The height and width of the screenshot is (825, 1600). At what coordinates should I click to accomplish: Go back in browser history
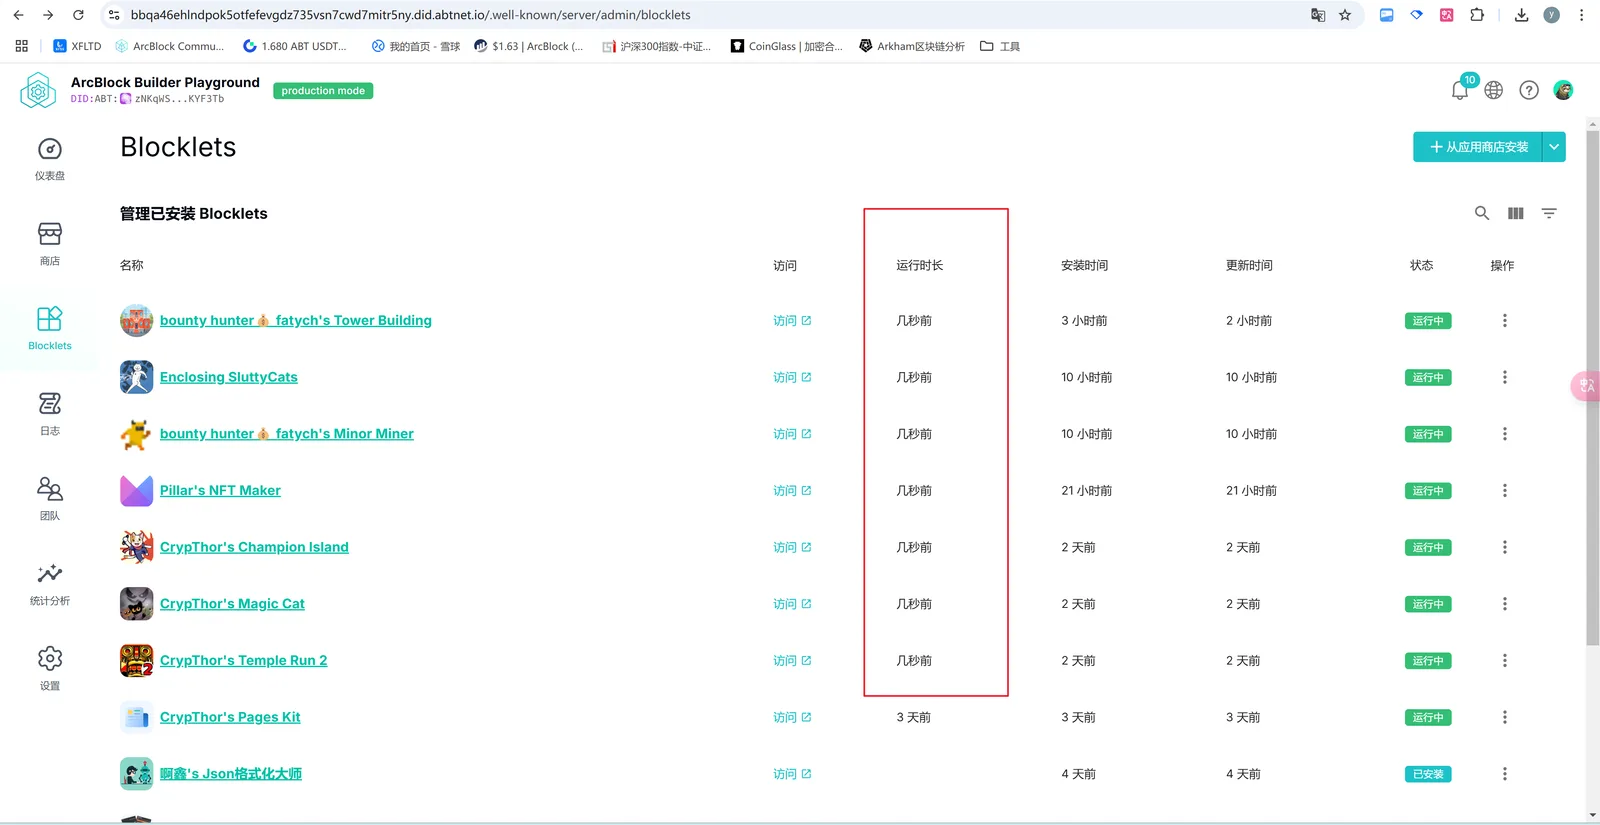(18, 15)
